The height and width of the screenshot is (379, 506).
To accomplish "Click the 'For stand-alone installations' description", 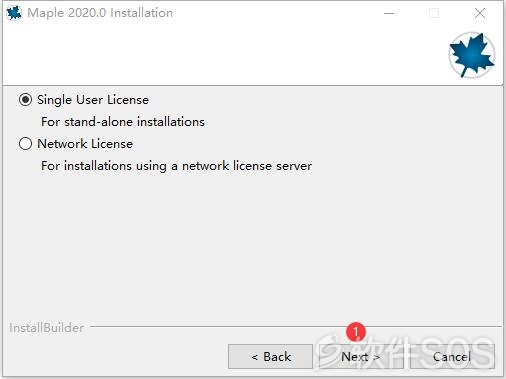I will 123,122.
